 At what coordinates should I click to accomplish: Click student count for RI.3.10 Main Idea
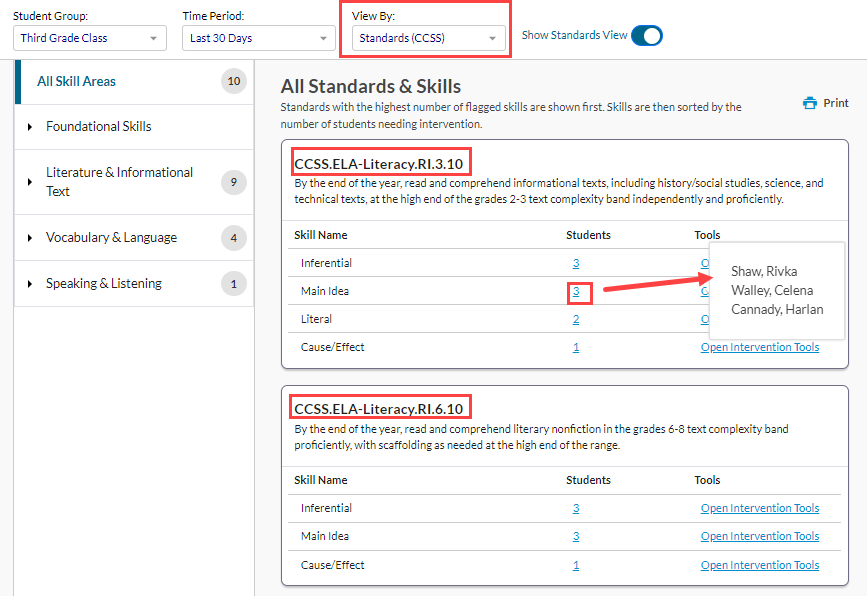(x=576, y=292)
